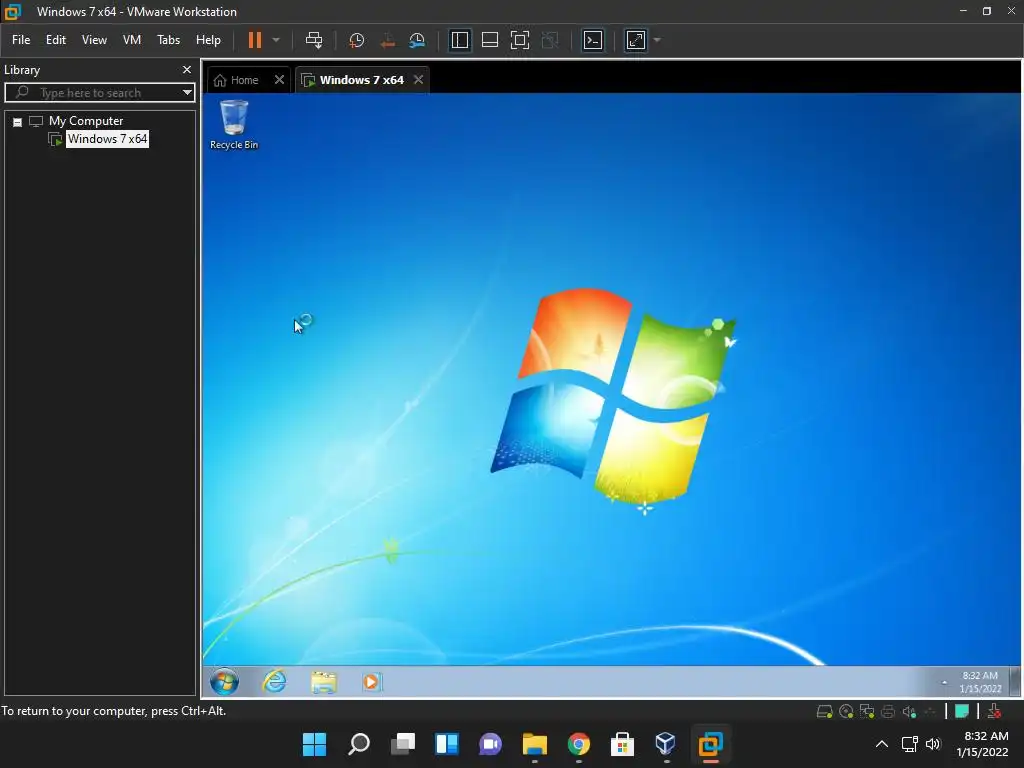Viewport: 1024px width, 768px height.
Task: Open Windows Explorer from guest taskbar
Action: tap(323, 682)
